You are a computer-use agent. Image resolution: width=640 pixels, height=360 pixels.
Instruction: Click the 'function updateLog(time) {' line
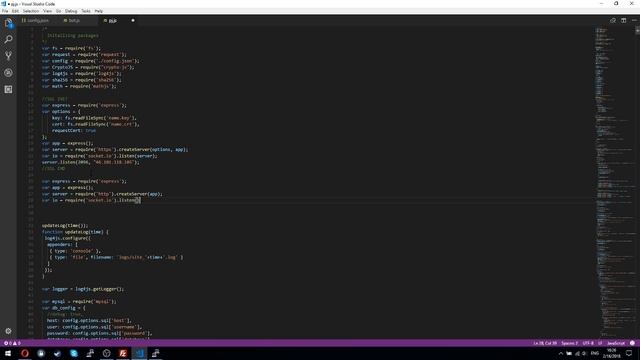coord(75,232)
